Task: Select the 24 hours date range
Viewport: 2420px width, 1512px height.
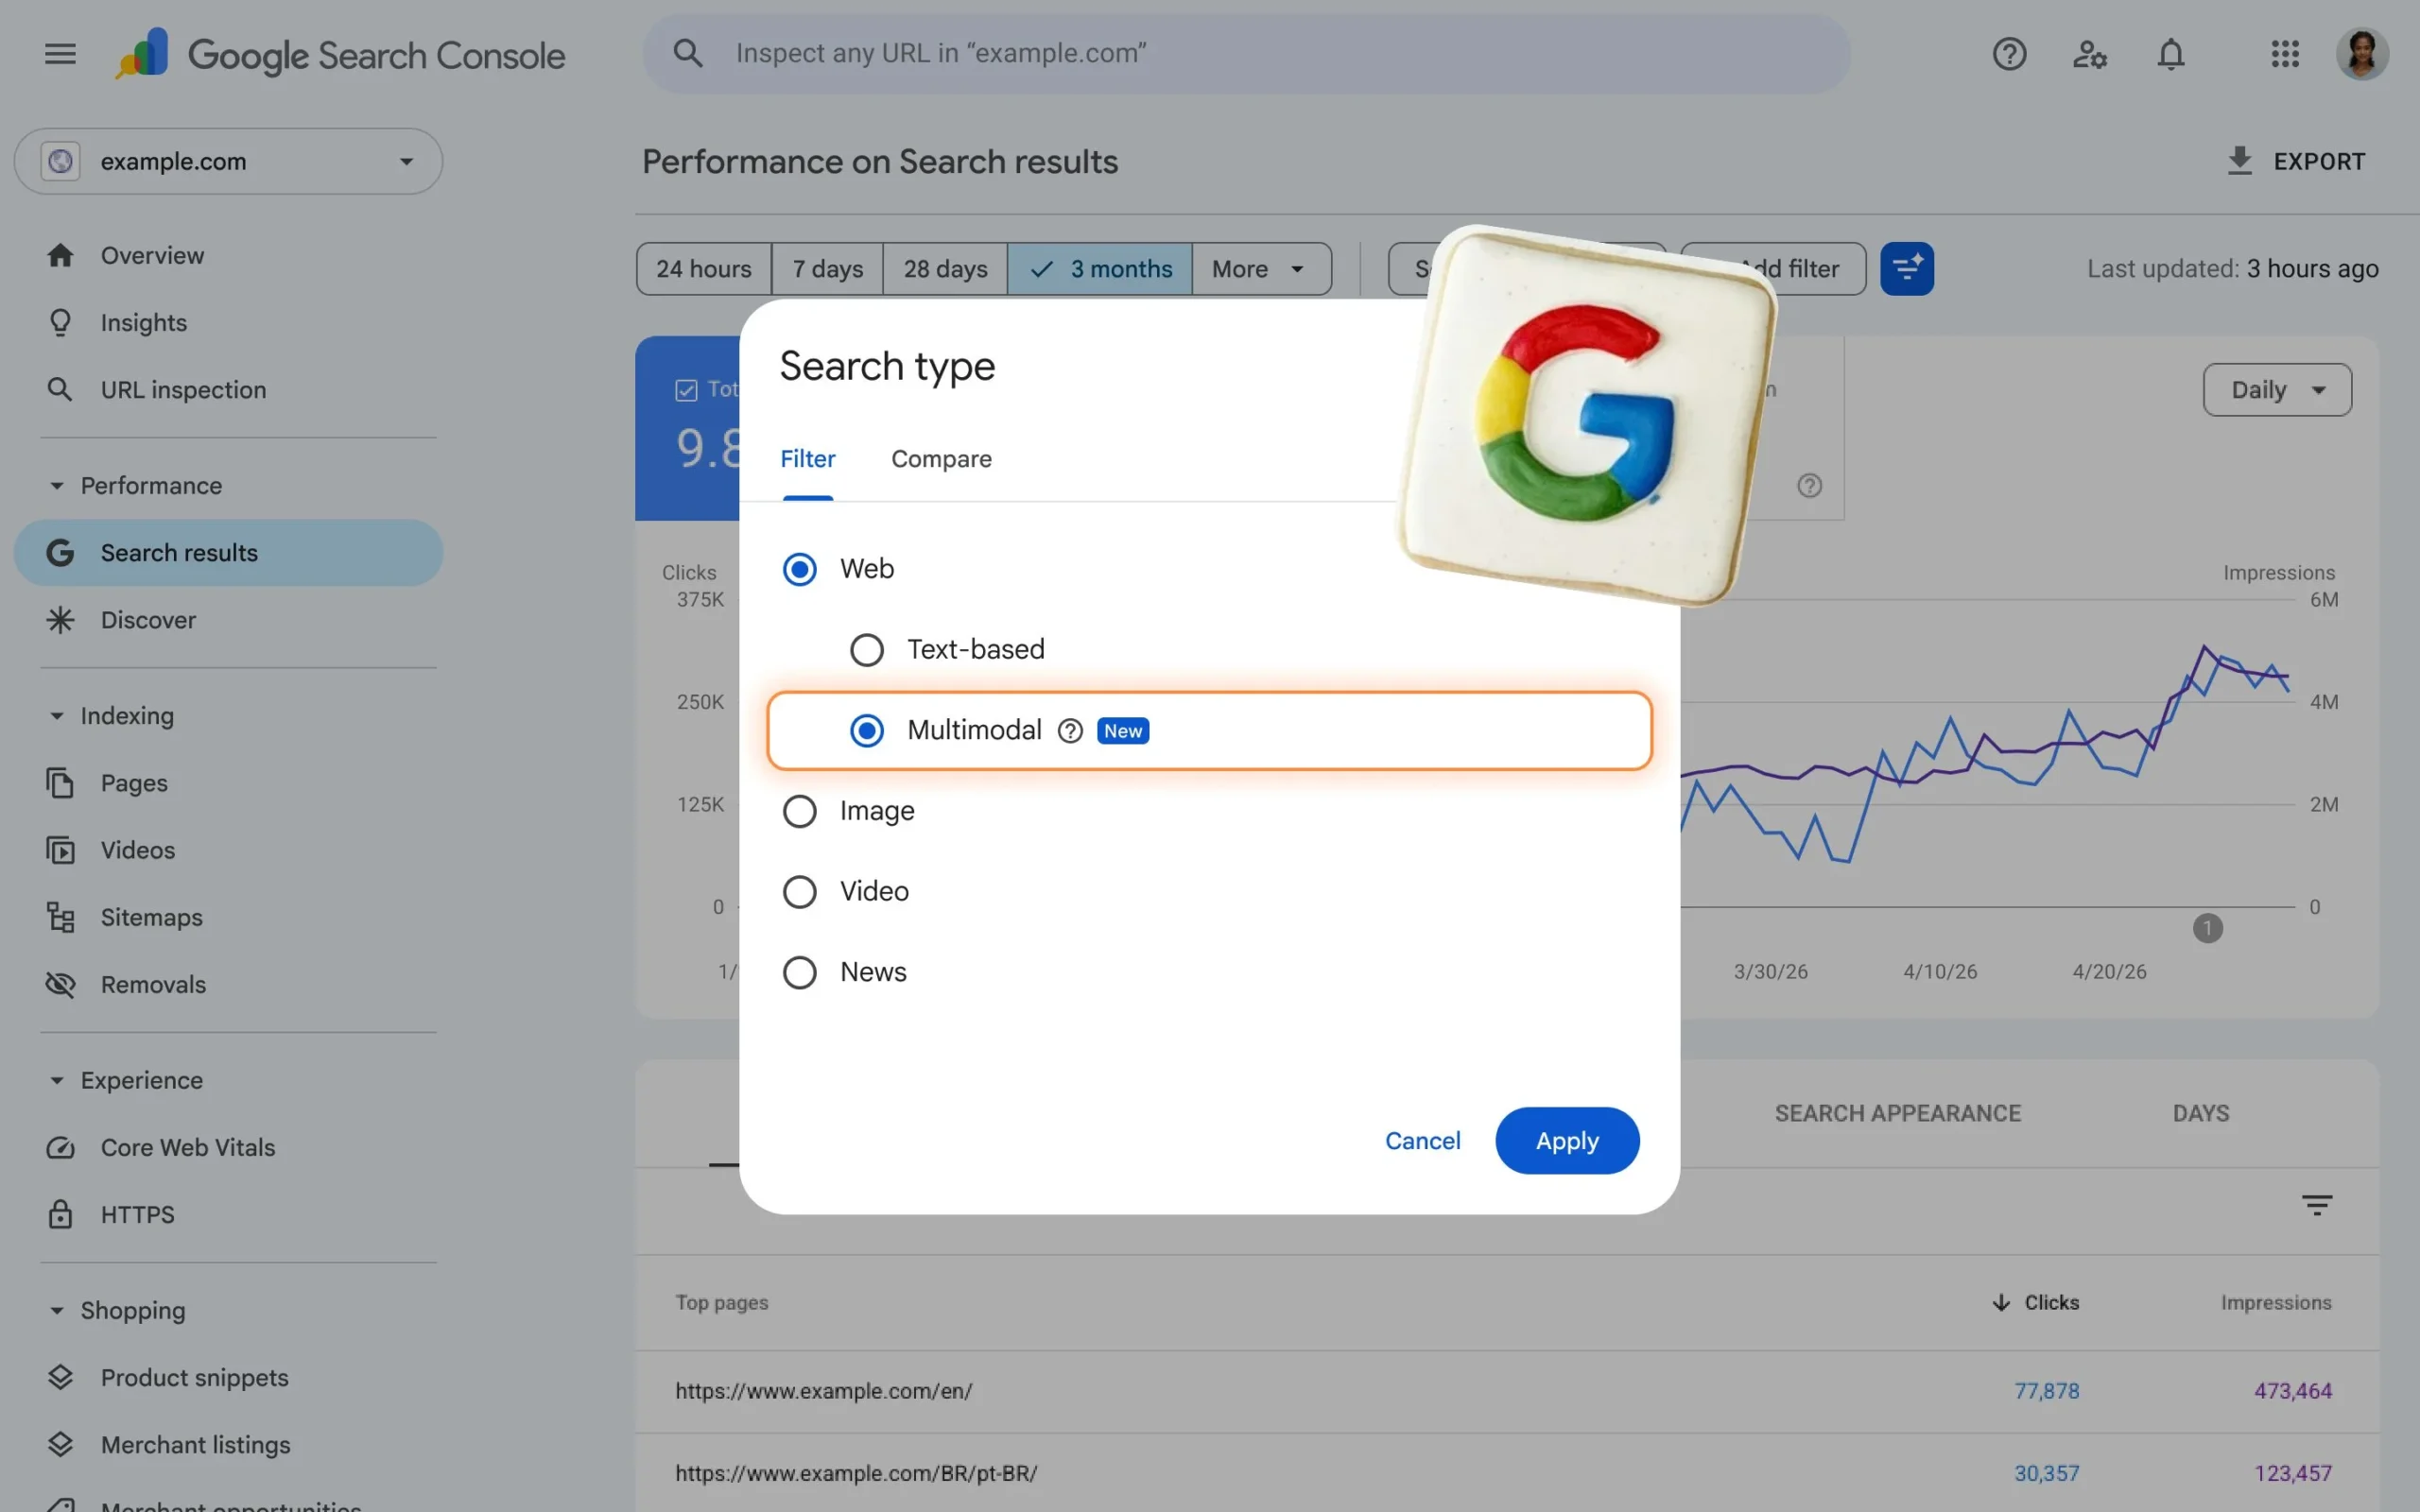Action: (703, 268)
